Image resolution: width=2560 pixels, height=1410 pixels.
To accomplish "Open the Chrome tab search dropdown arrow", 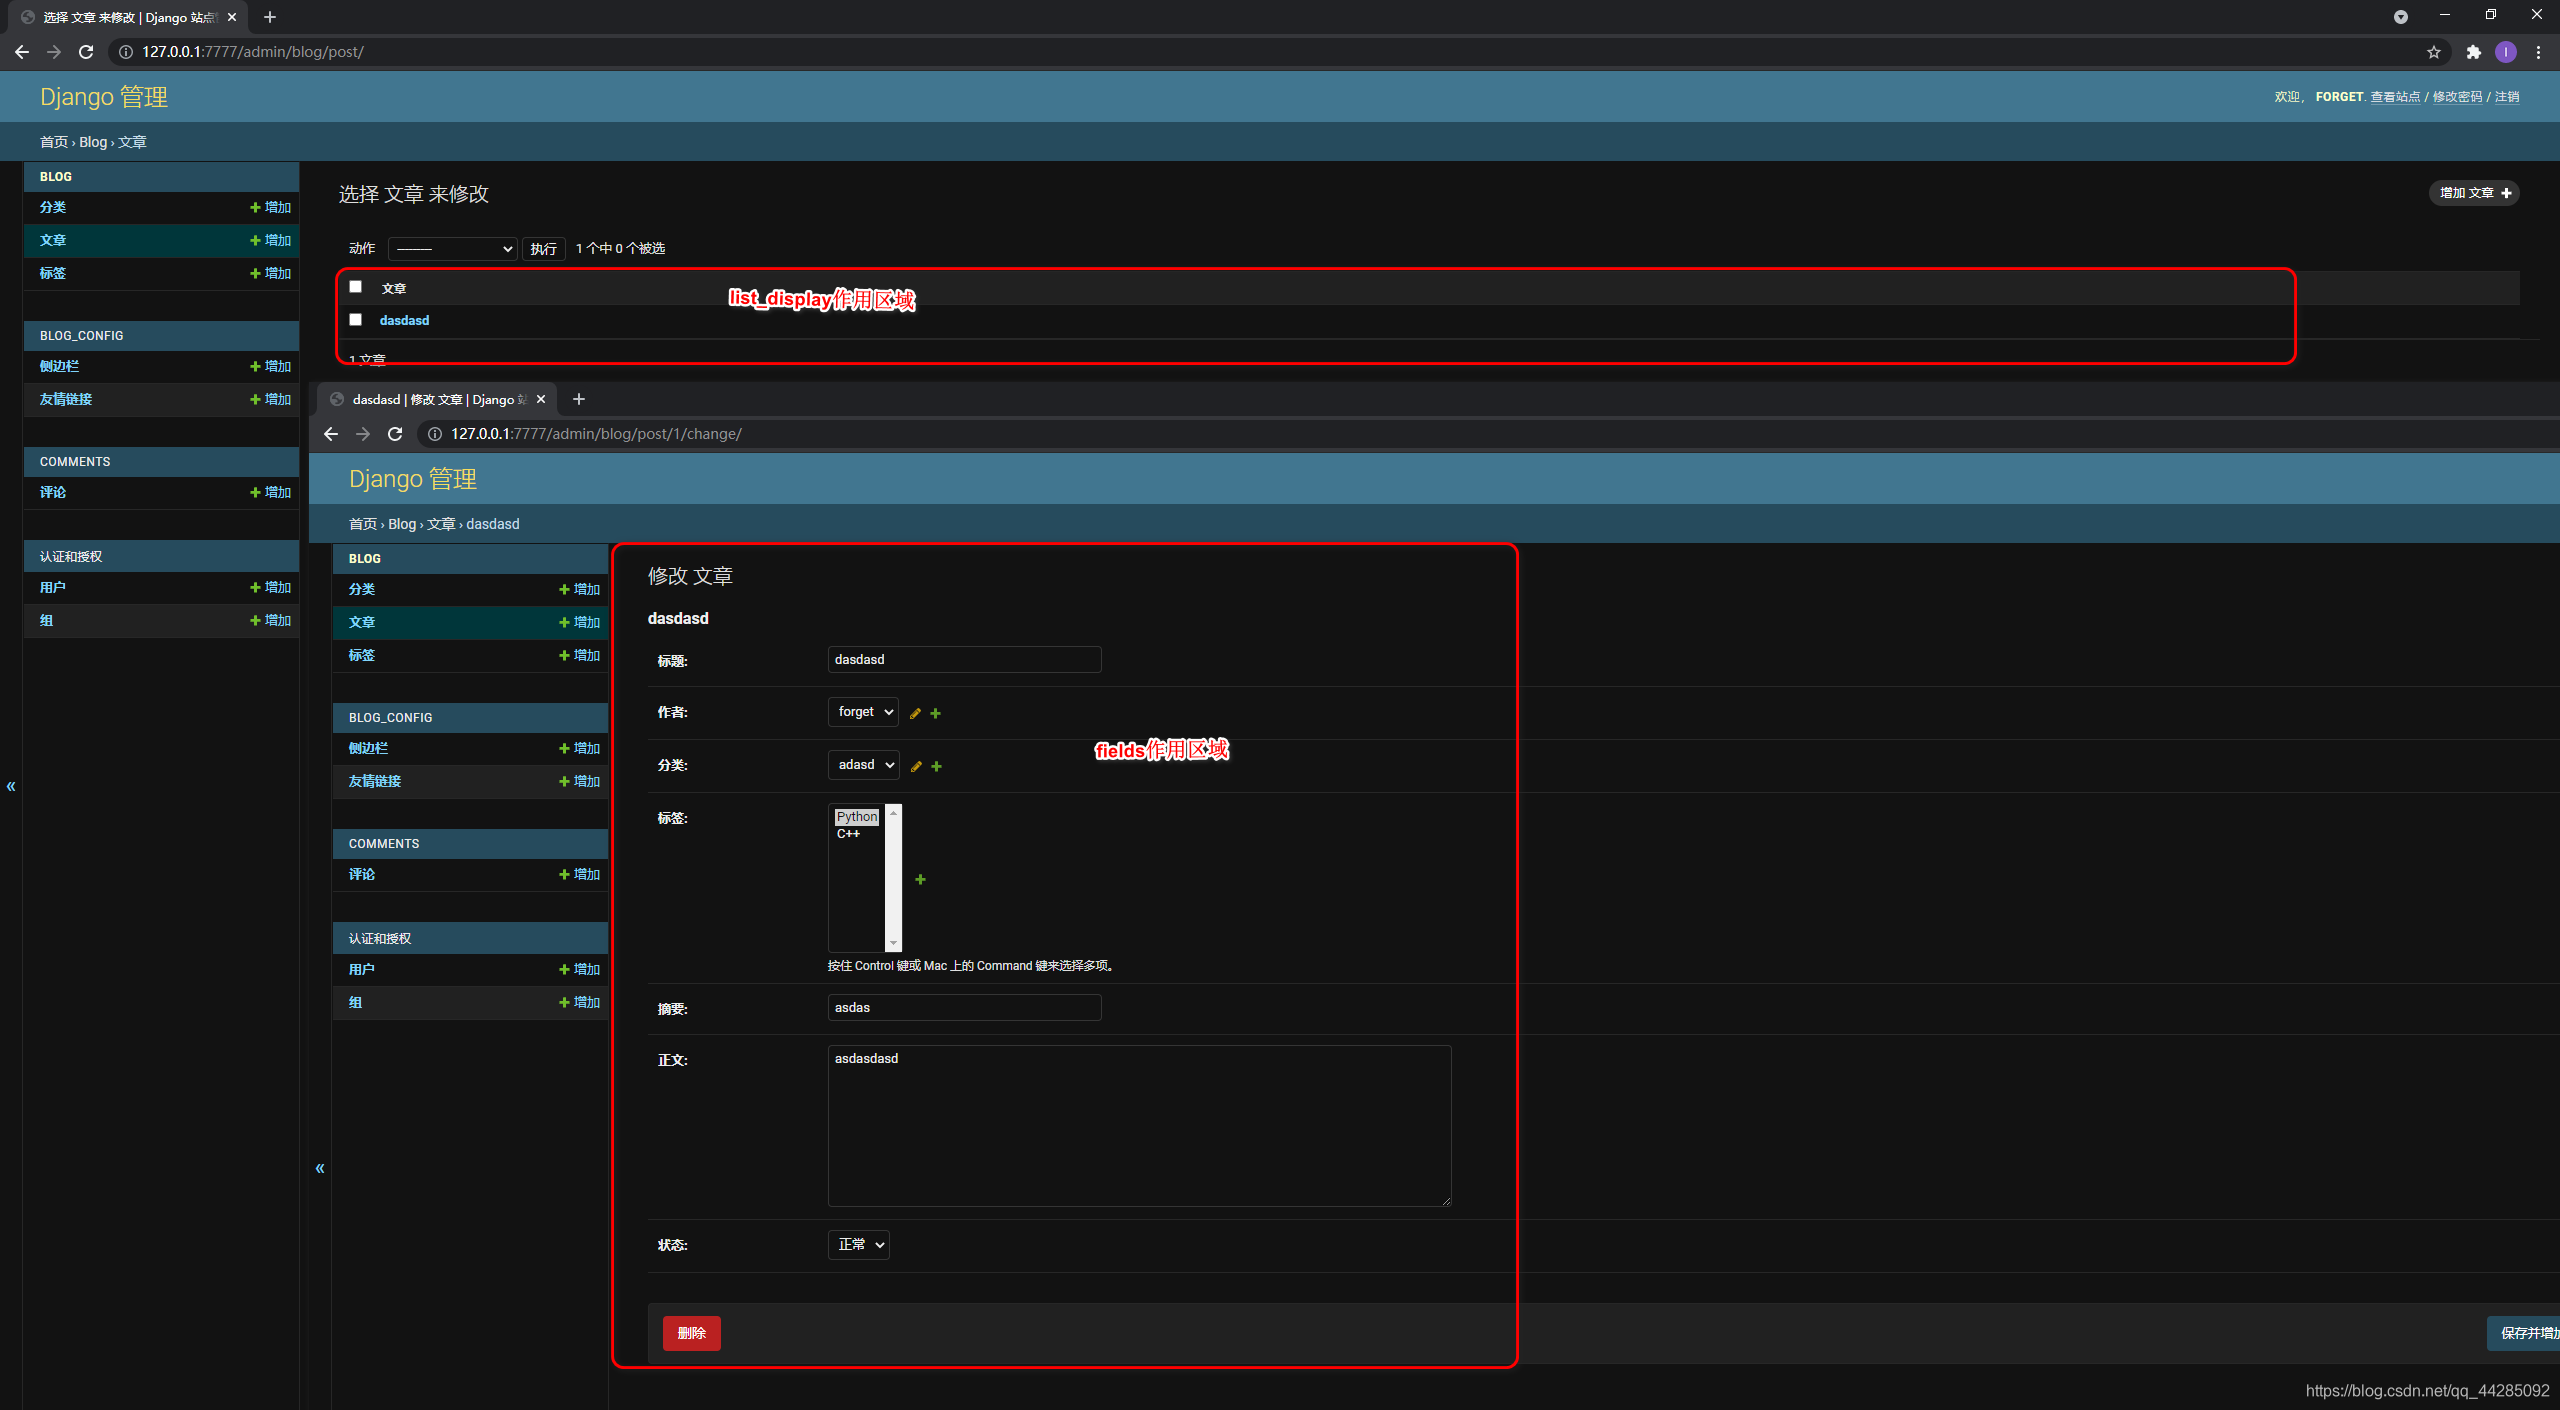I will click(x=2400, y=17).
